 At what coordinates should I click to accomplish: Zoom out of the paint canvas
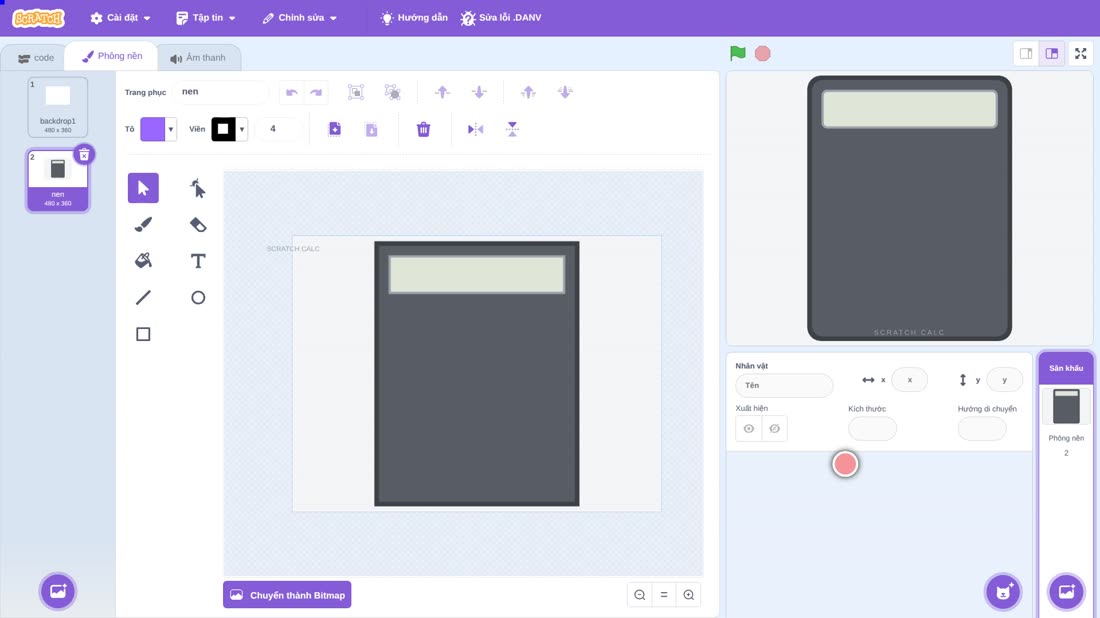639,595
